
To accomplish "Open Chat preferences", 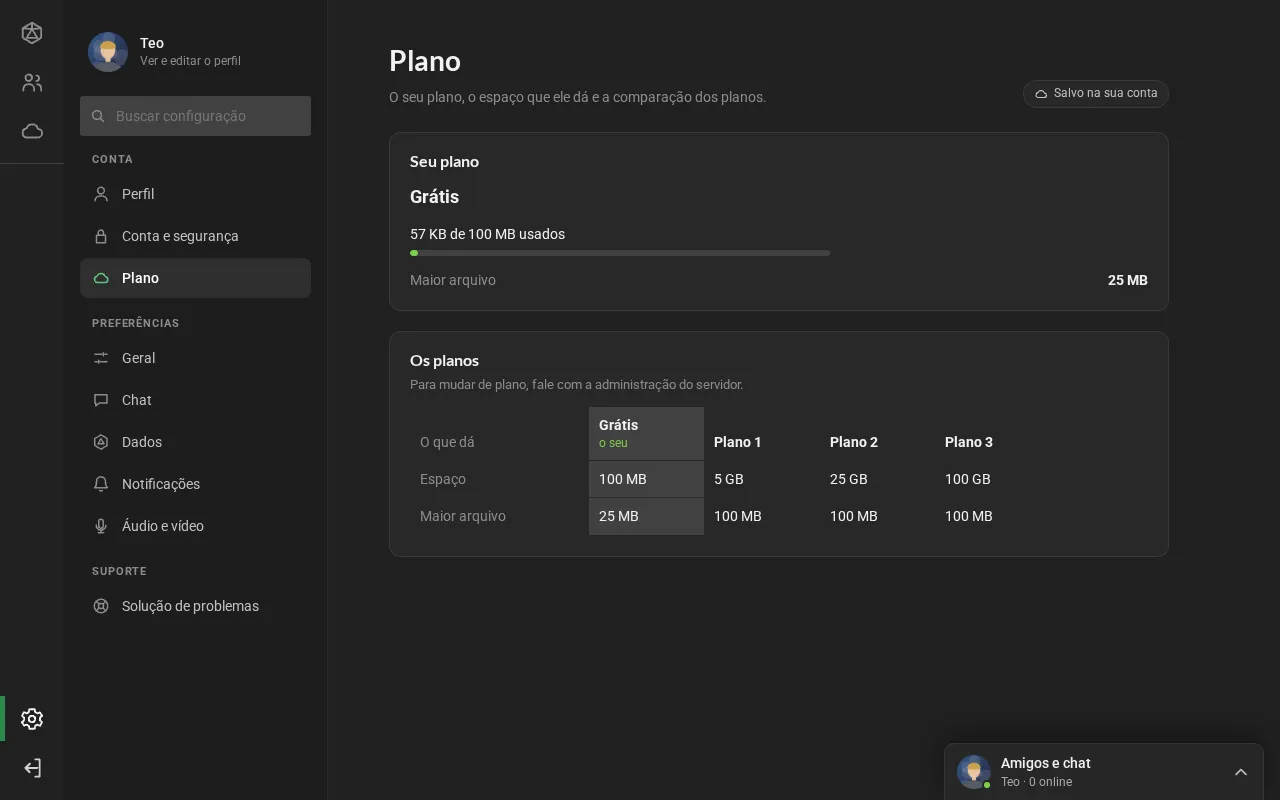I will pyautogui.click(x=195, y=400).
